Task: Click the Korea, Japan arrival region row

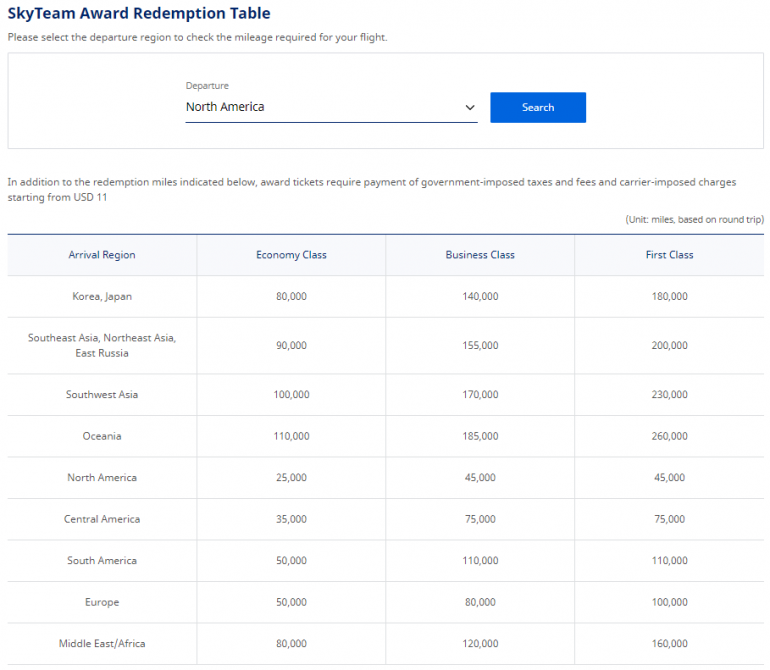Action: tap(102, 297)
